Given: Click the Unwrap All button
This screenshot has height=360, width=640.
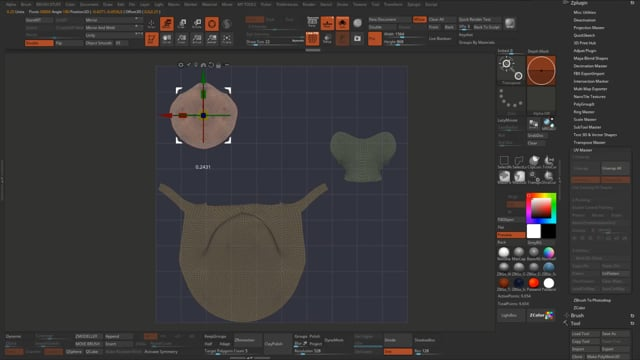Looking at the screenshot, I should click(615, 168).
